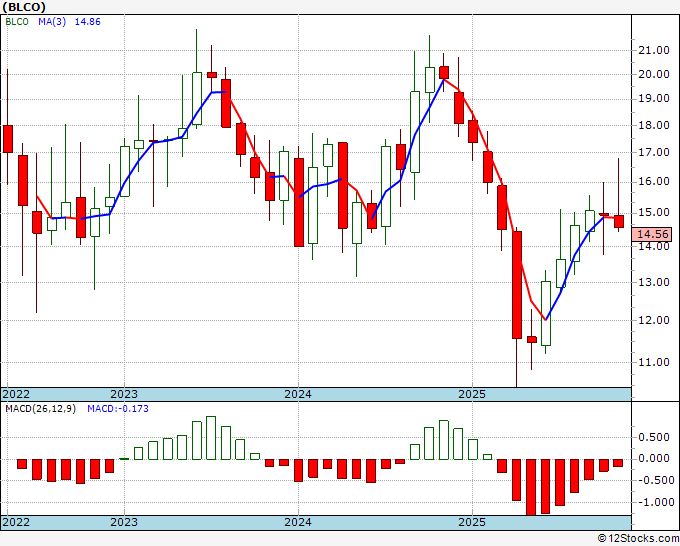The height and width of the screenshot is (546, 680).
Task: Click 2023 on the MACD timeline
Action: 124,522
